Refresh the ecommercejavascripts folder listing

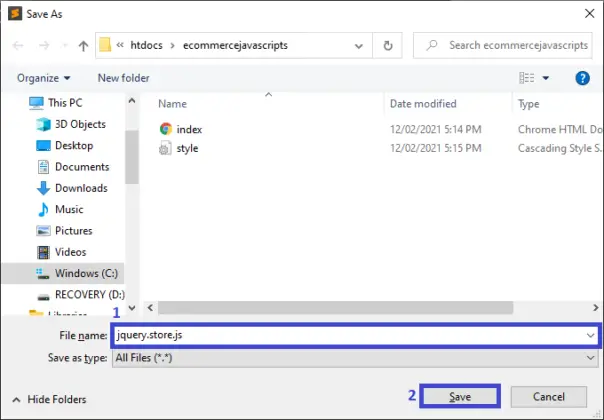coord(387,46)
